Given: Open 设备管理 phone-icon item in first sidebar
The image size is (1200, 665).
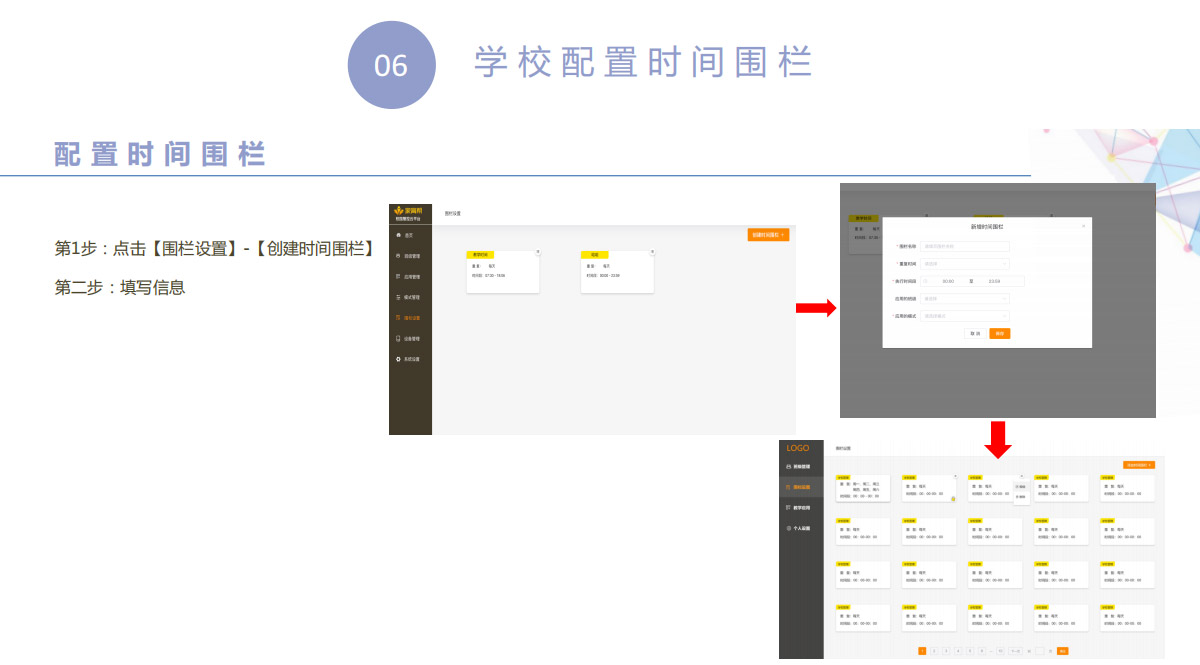Looking at the screenshot, I should [410, 339].
